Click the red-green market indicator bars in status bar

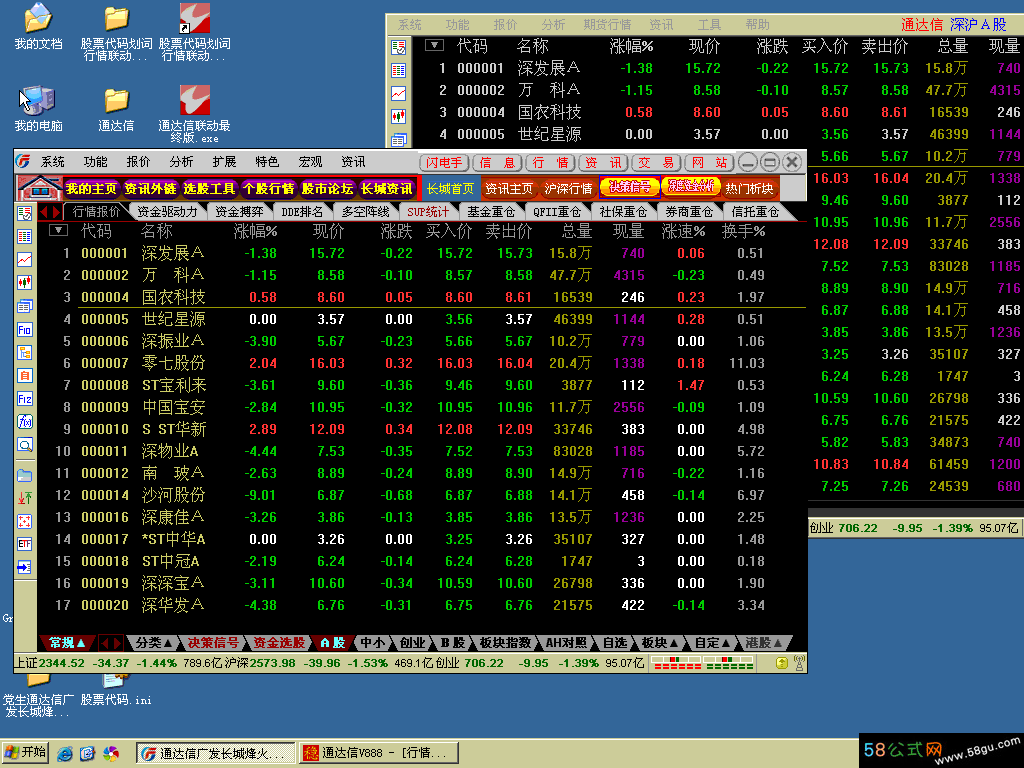tap(703, 664)
